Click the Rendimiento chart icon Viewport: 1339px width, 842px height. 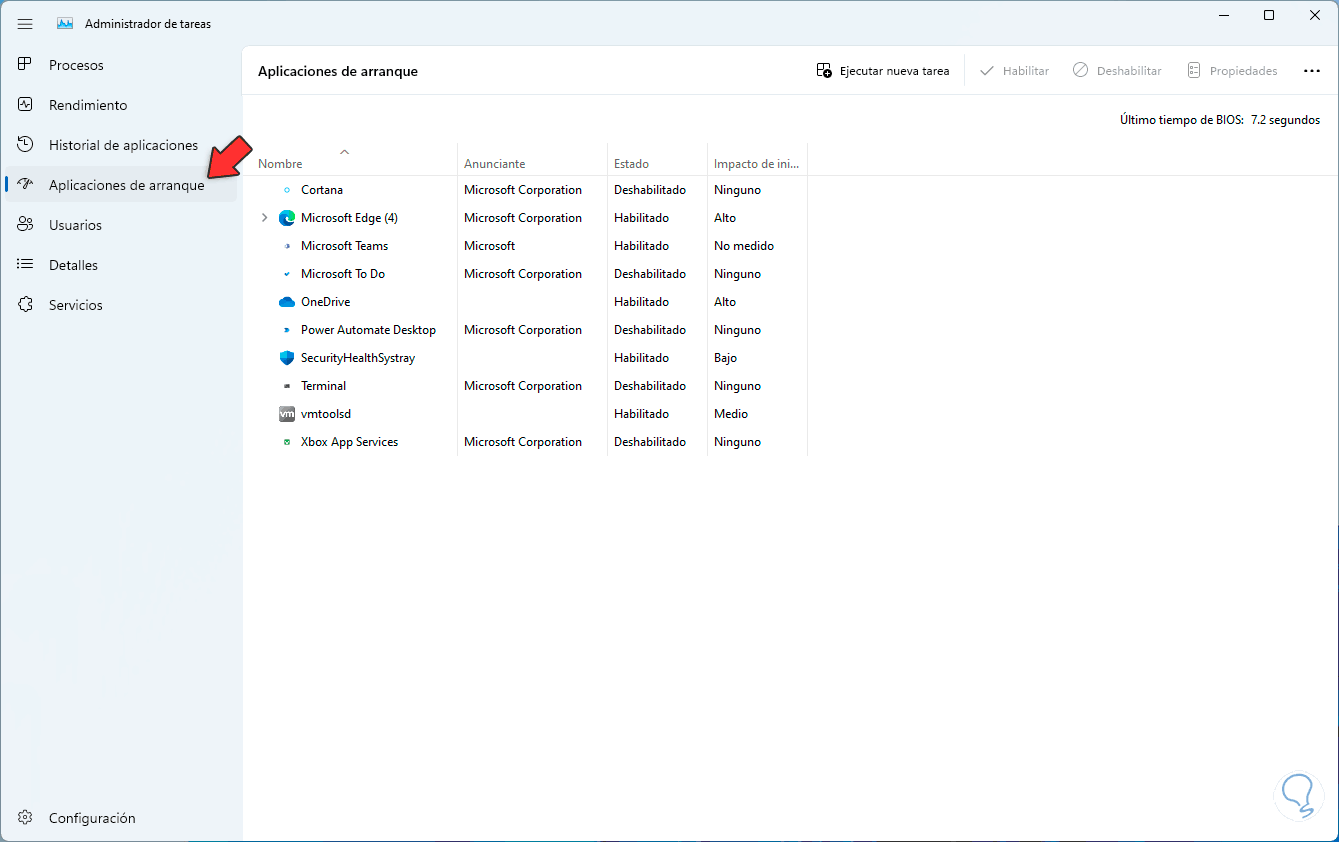[x=27, y=105]
